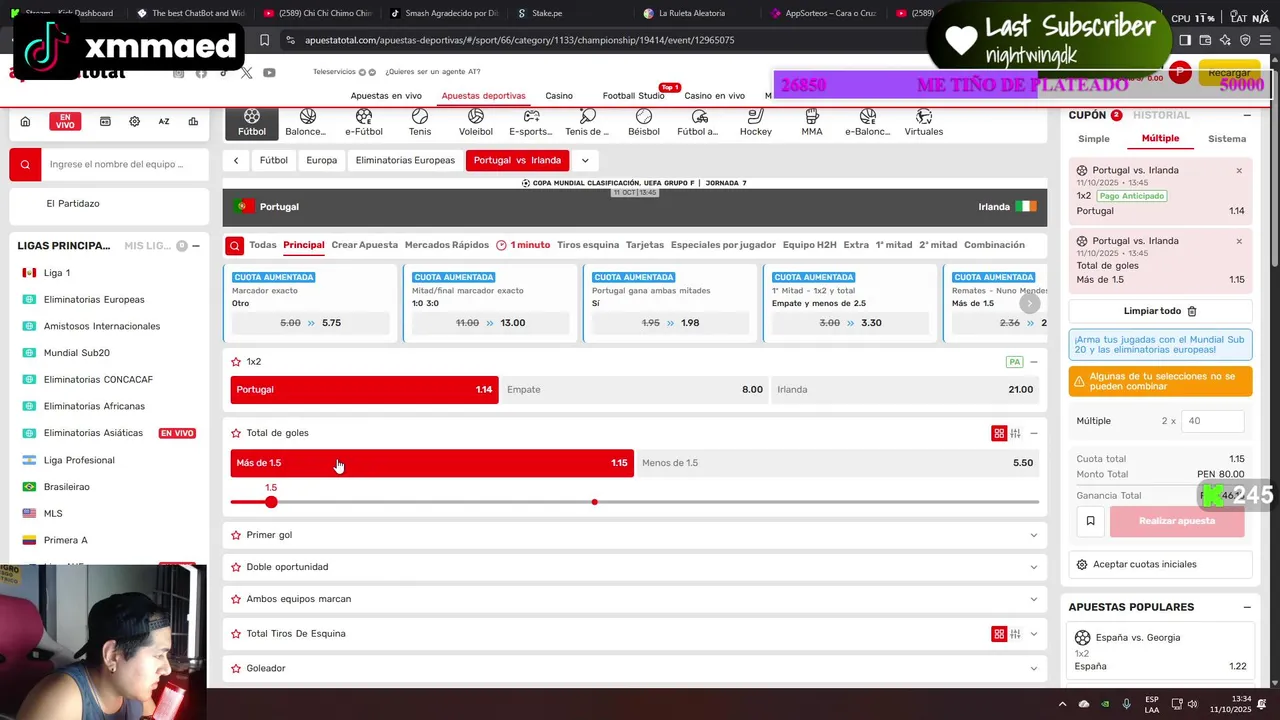Click Realizar apuesta button

[1177, 521]
